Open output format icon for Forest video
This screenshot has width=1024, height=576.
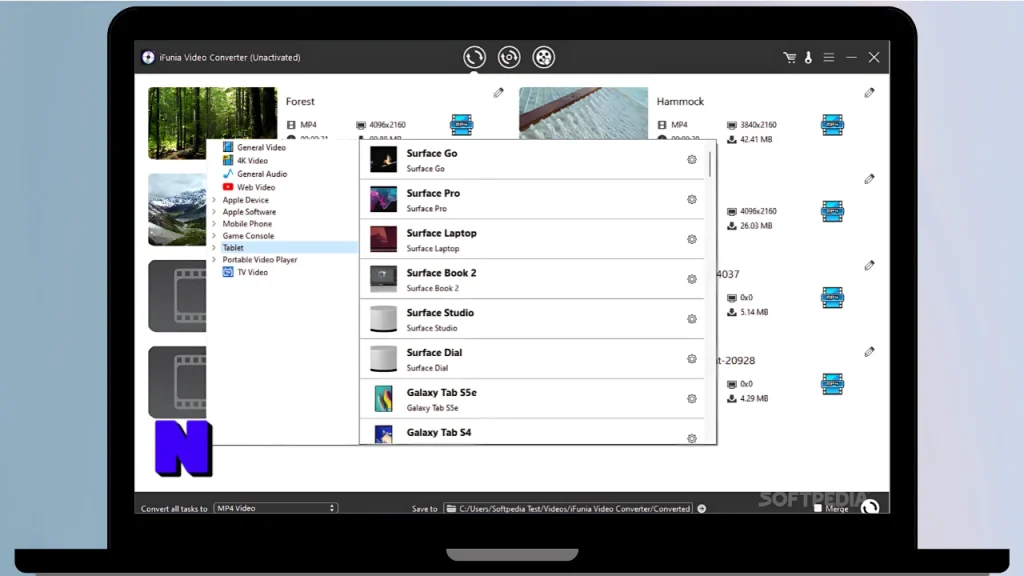click(461, 124)
